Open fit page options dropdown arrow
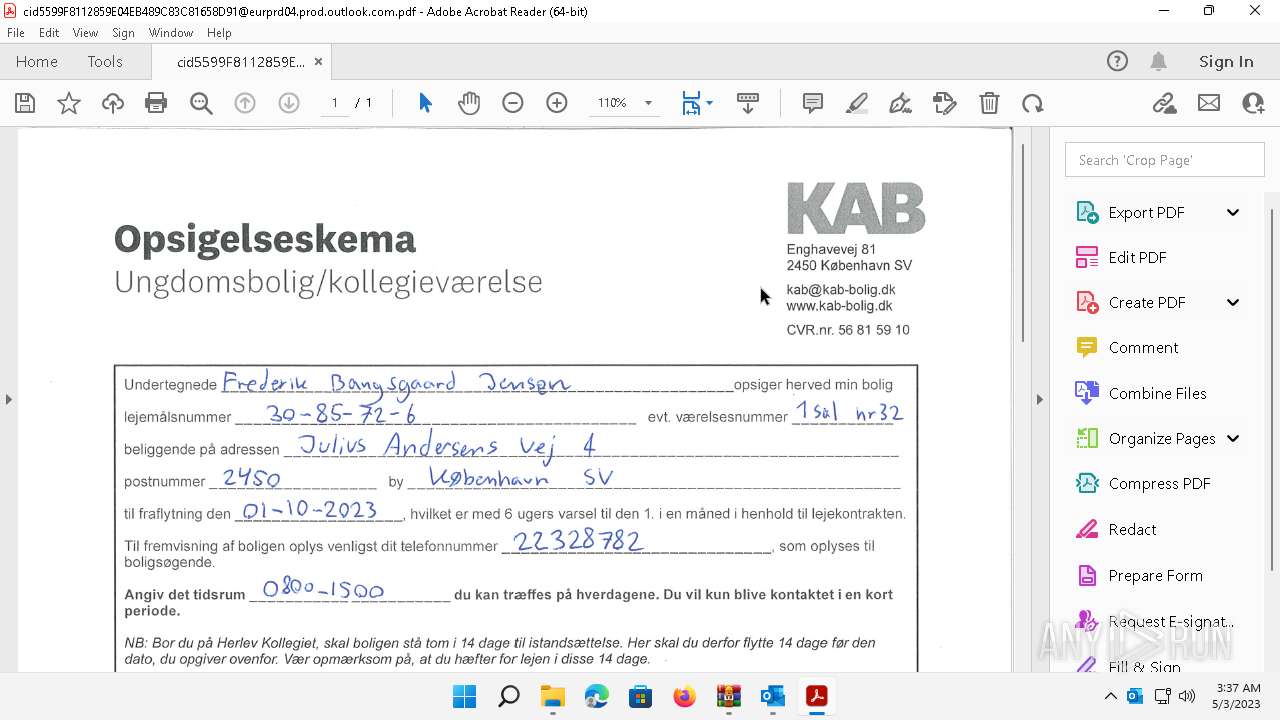 [710, 103]
